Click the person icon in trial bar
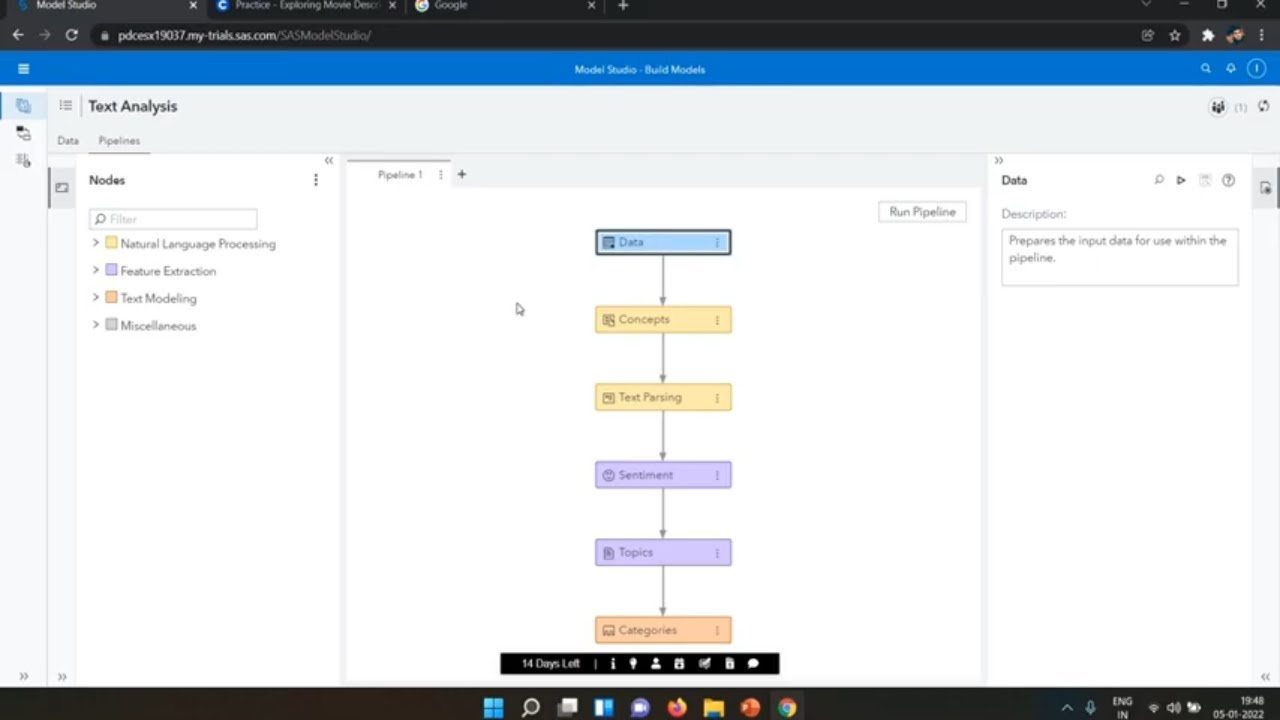1280x720 pixels. [656, 663]
